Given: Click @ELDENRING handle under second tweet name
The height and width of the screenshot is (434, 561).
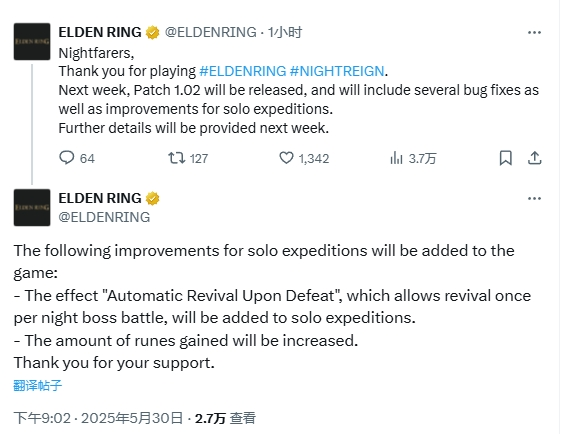Looking at the screenshot, I should tap(104, 217).
